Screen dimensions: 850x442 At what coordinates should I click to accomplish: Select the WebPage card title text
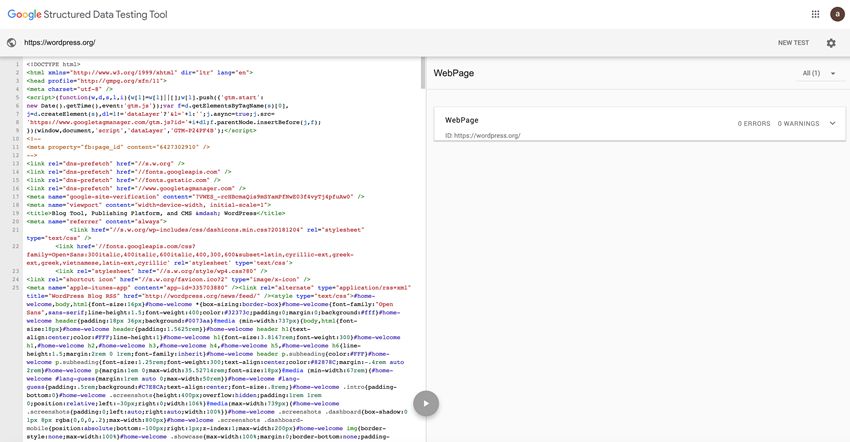[x=462, y=120]
